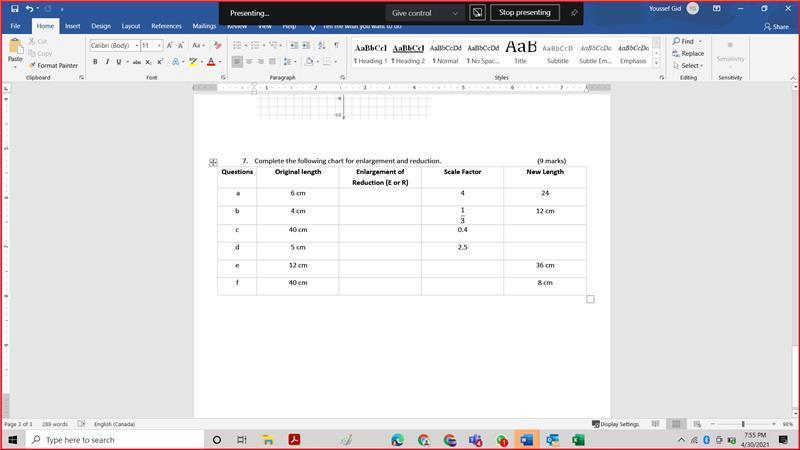Click the table move handle
The height and width of the screenshot is (450, 800).
pyautogui.click(x=213, y=162)
